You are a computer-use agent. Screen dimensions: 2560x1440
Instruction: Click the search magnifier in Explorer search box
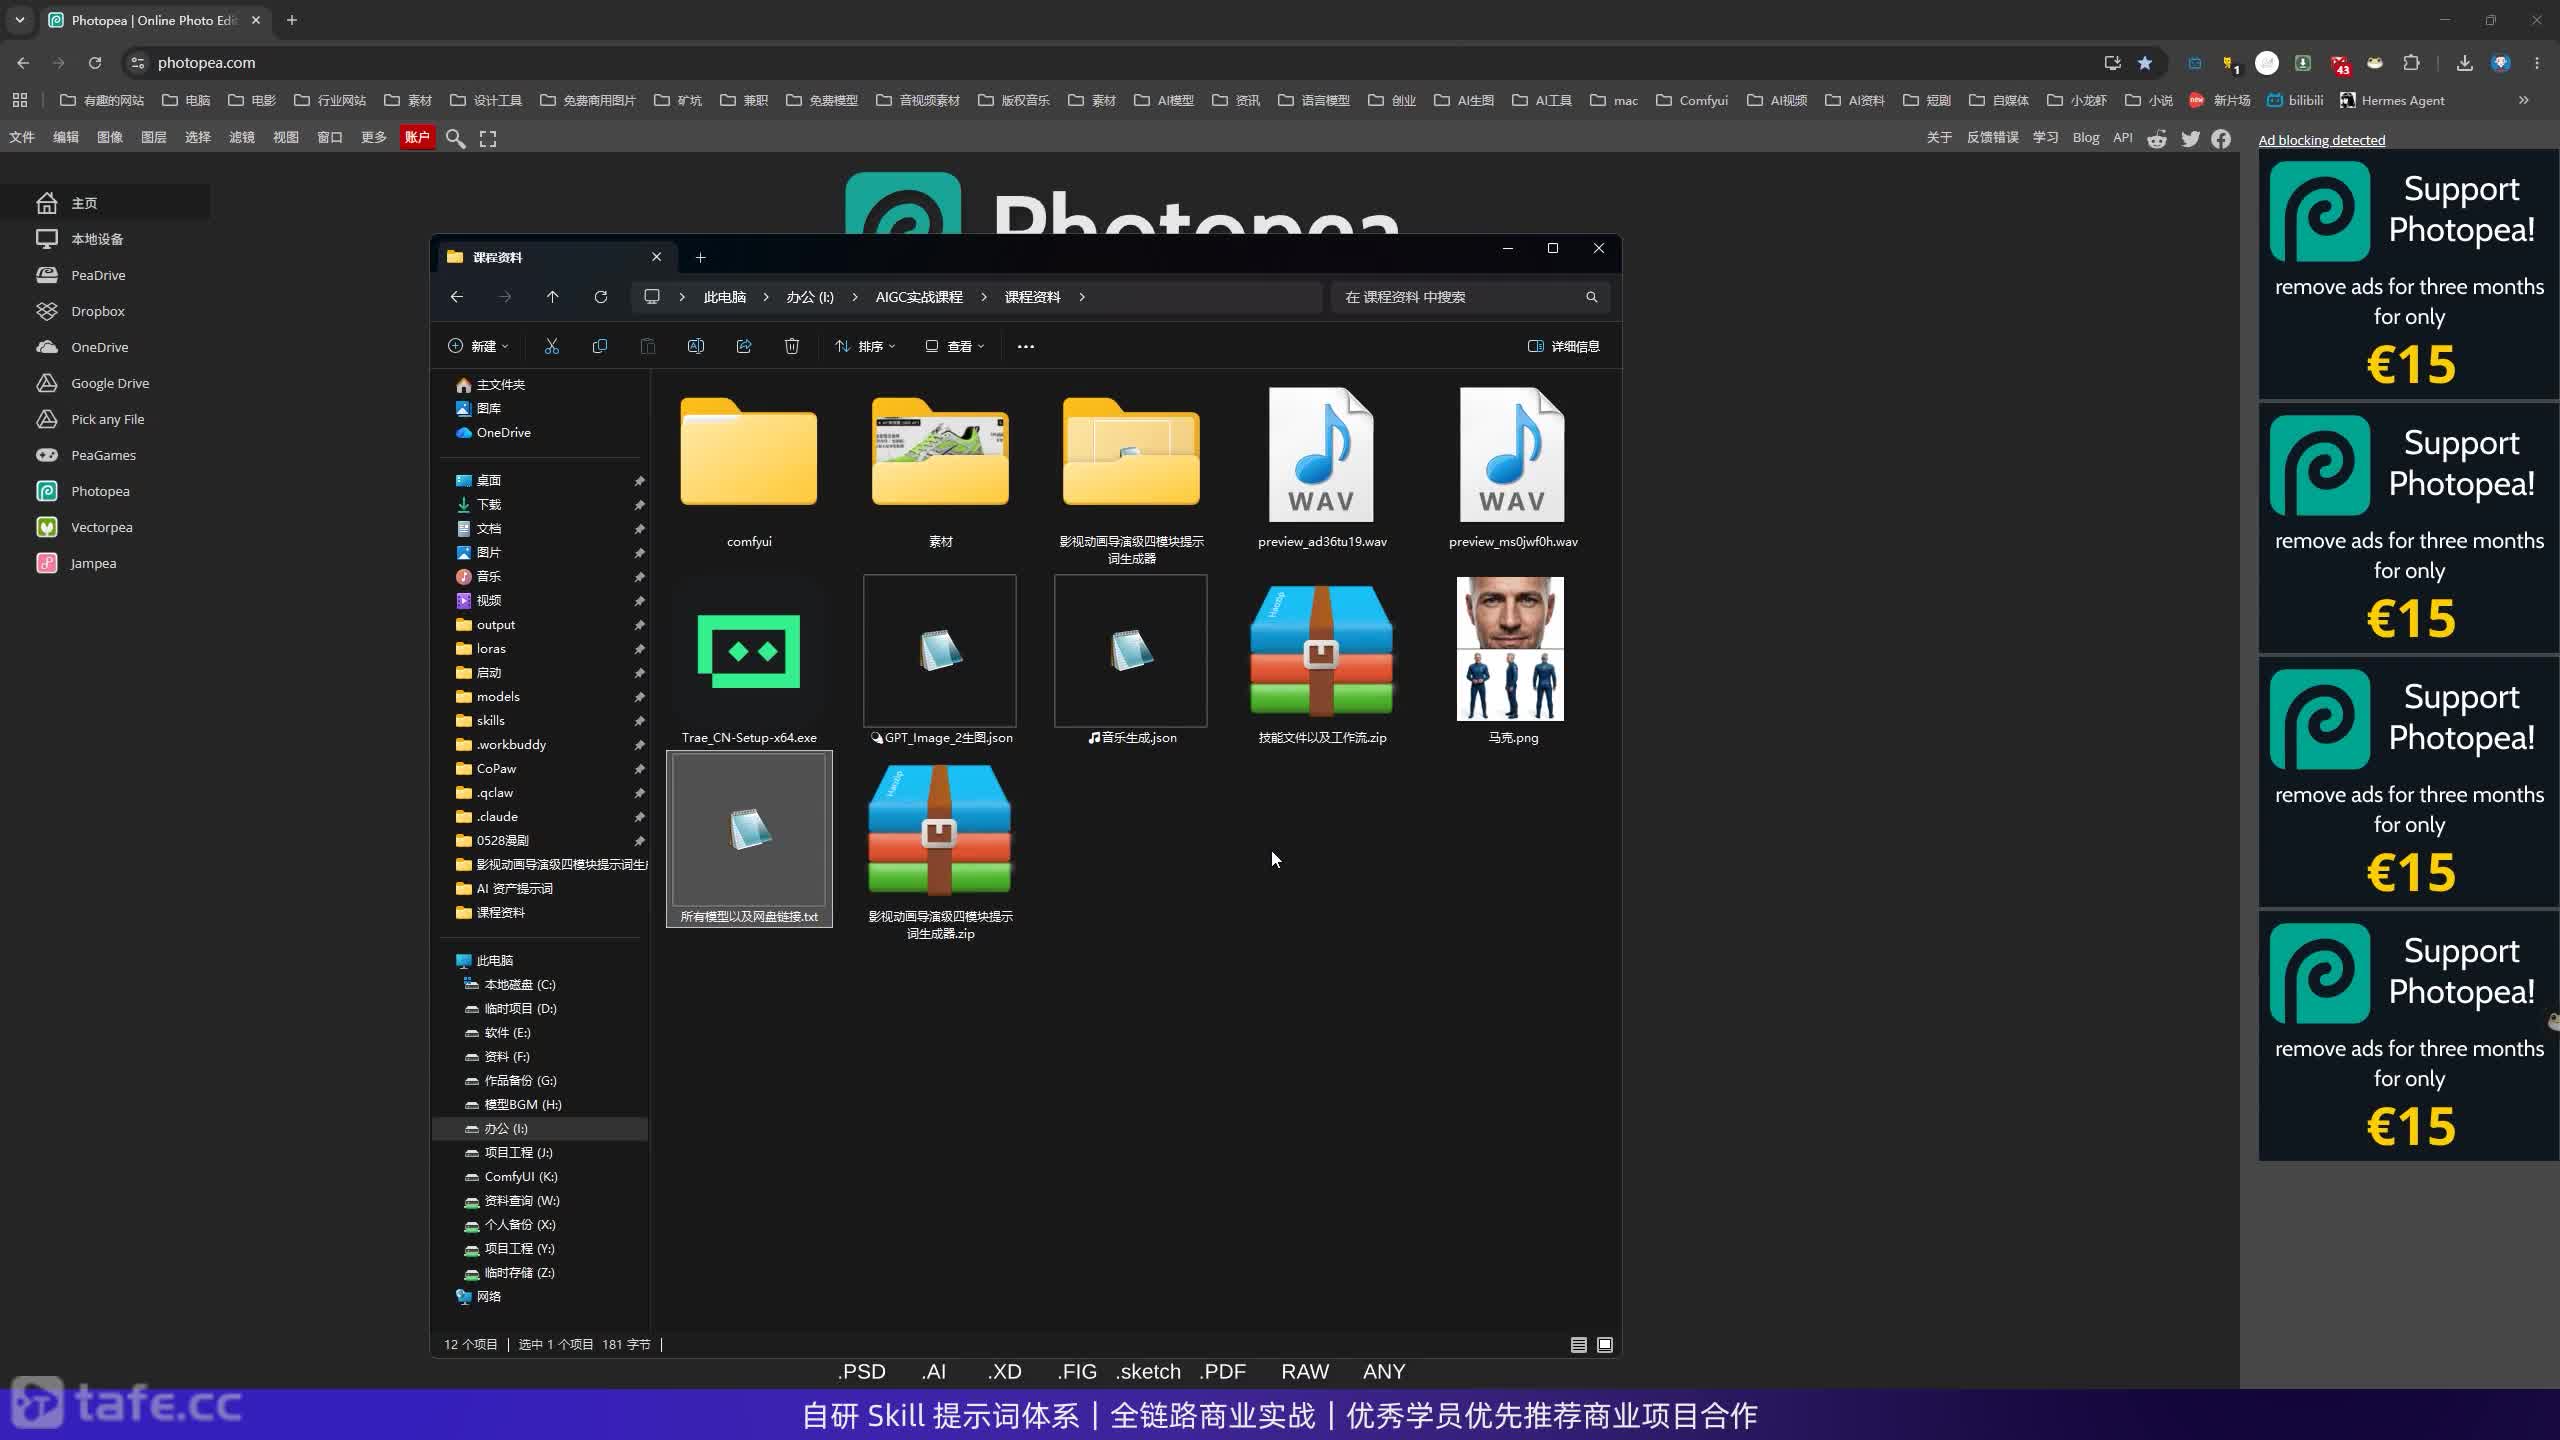tap(1591, 297)
